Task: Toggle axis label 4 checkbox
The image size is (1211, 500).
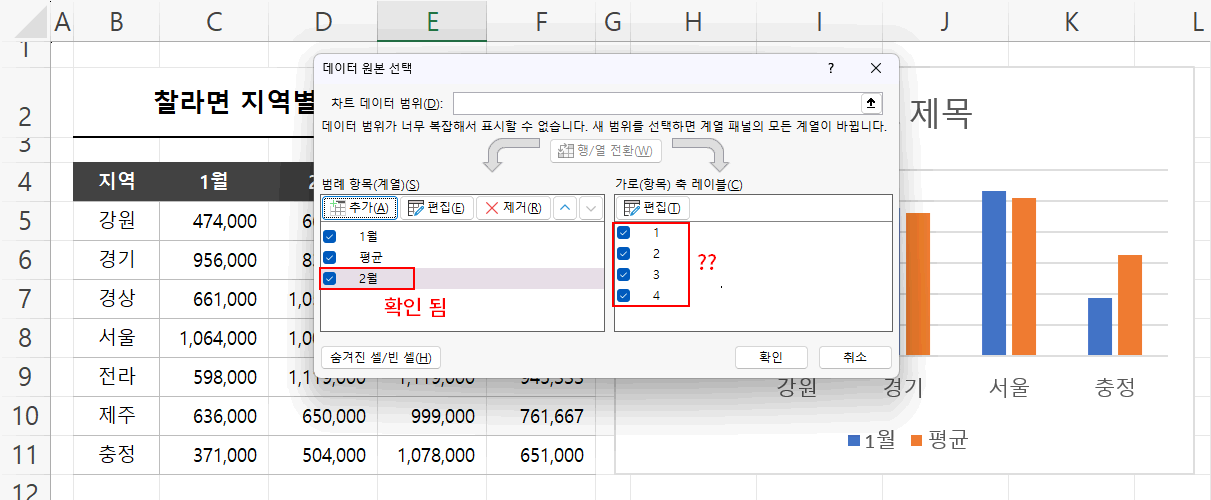Action: 624,295
